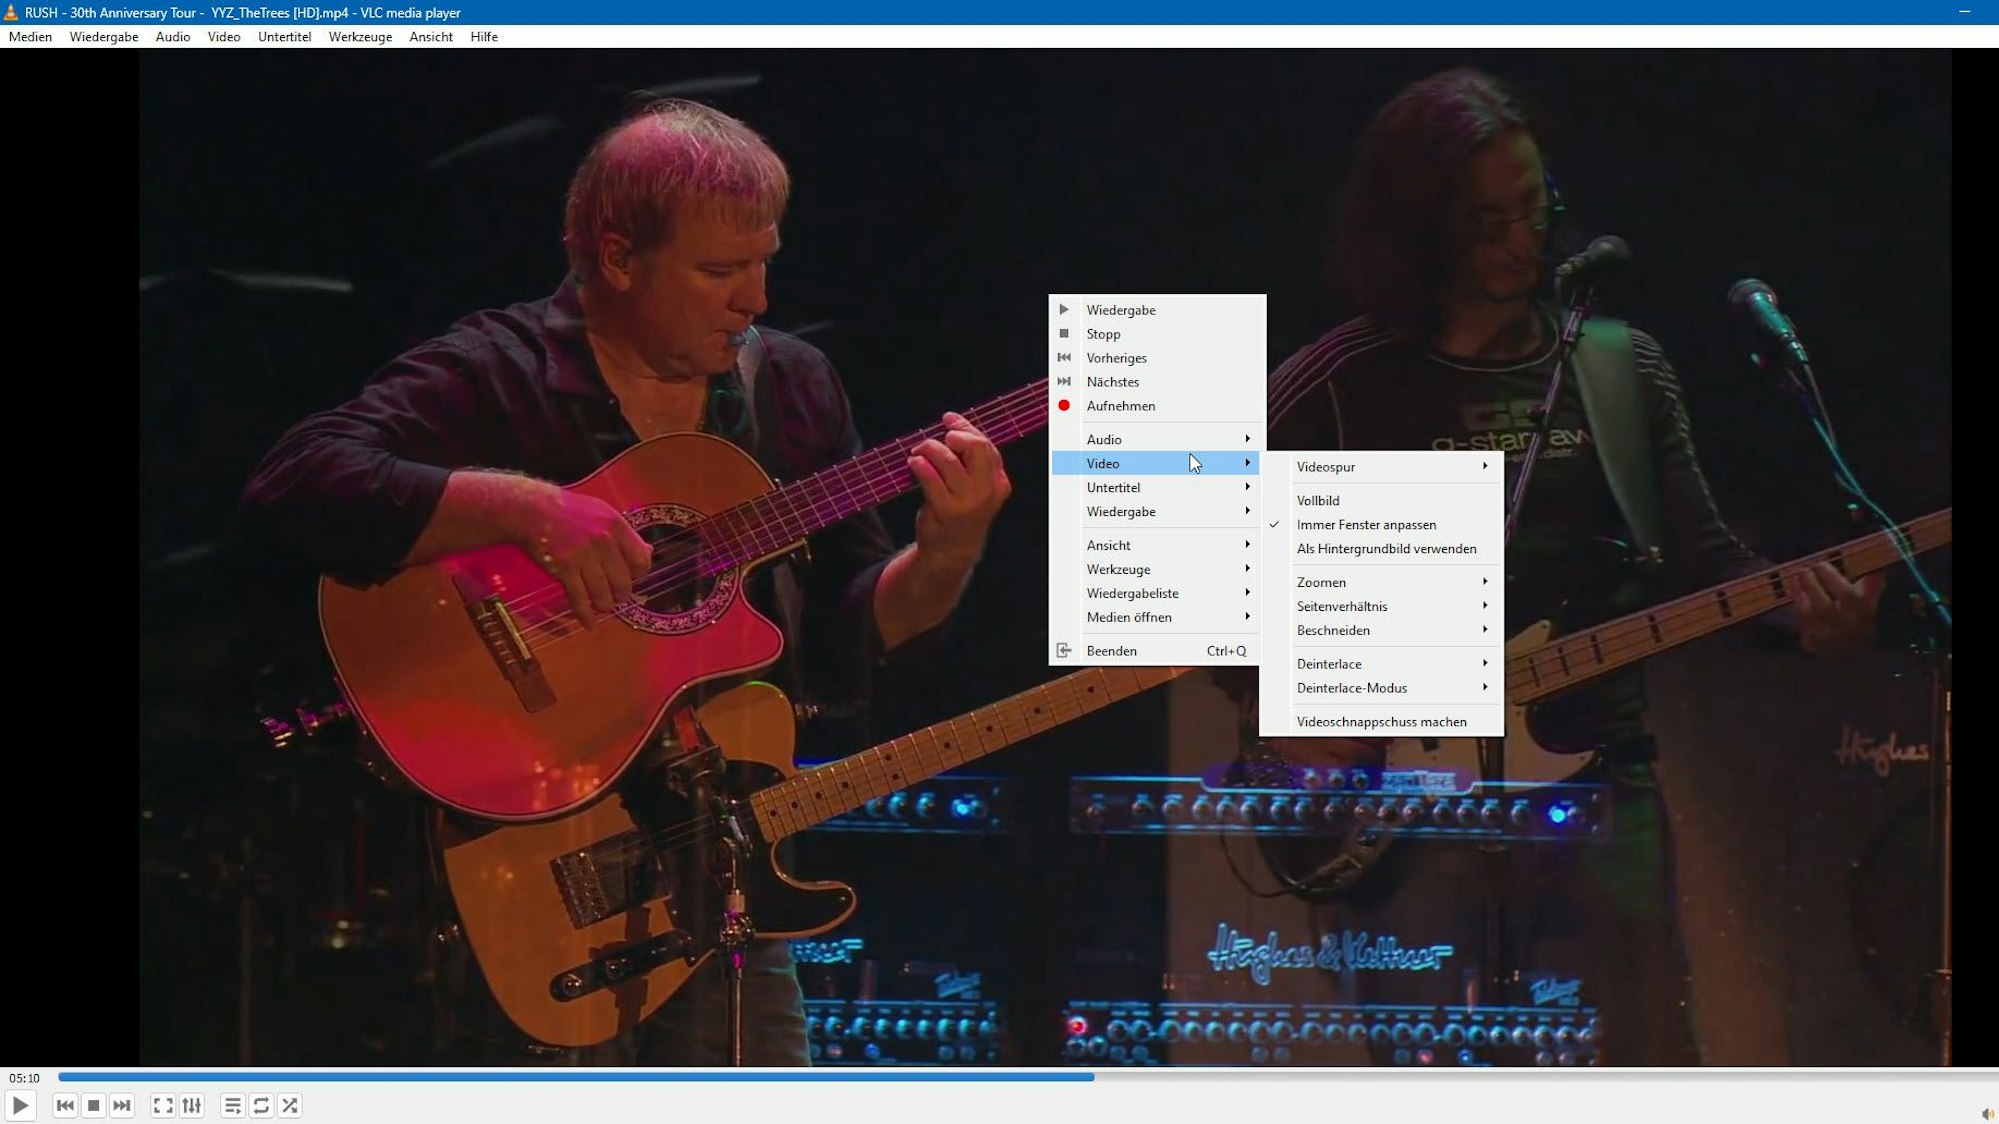Toggle fullscreen via the fullscreen icon
The width and height of the screenshot is (1999, 1124).
coord(163,1106)
